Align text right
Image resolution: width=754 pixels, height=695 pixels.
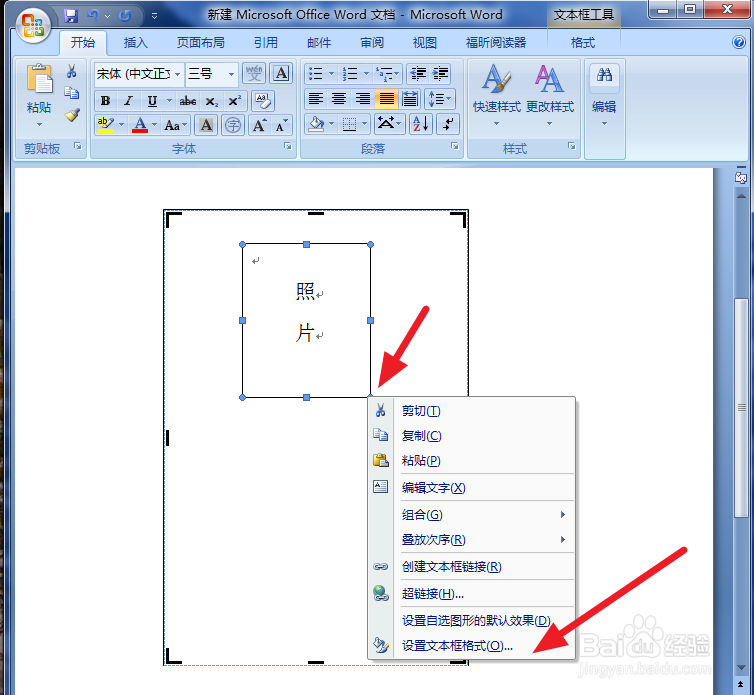coord(363,100)
